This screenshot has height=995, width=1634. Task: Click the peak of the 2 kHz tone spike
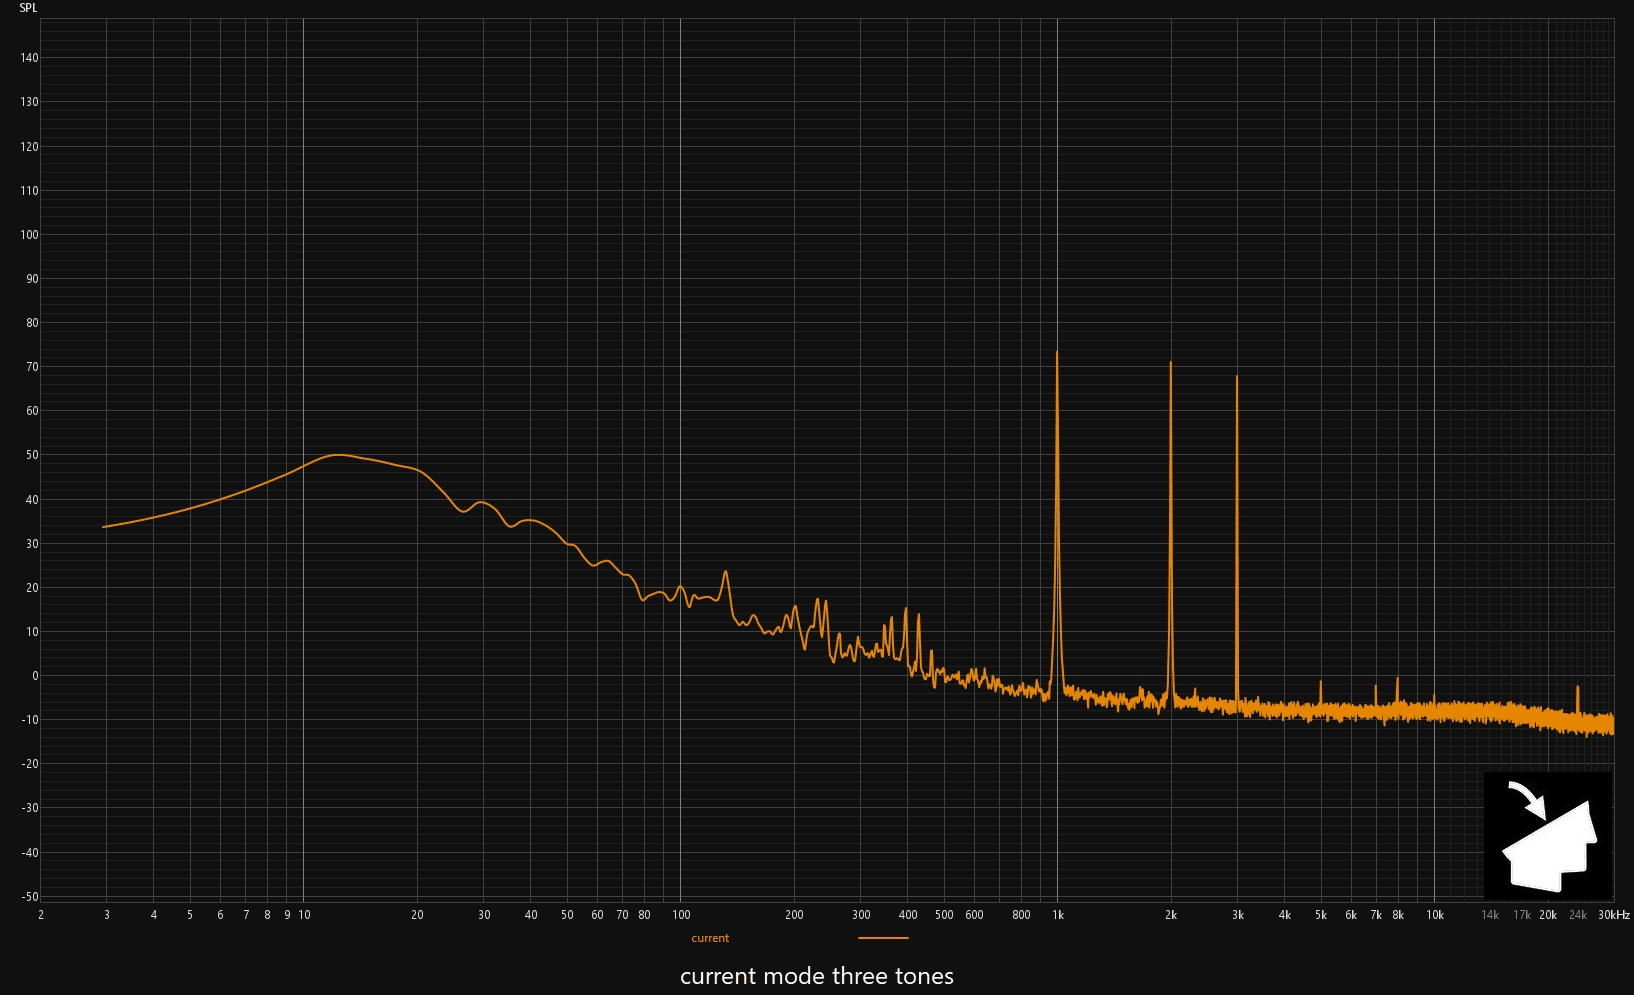tap(1171, 363)
